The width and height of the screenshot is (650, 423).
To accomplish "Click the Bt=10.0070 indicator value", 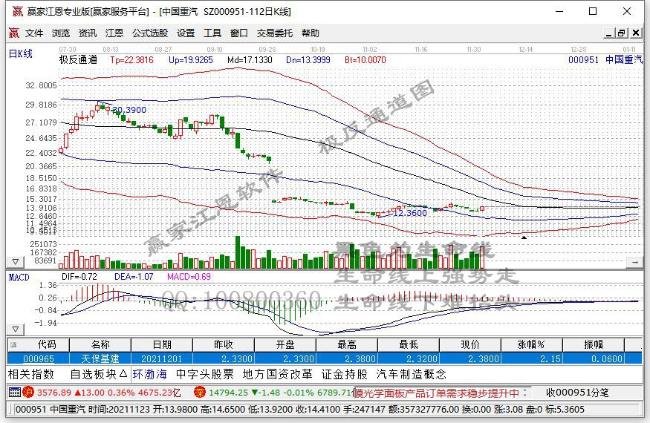I will [x=365, y=60].
